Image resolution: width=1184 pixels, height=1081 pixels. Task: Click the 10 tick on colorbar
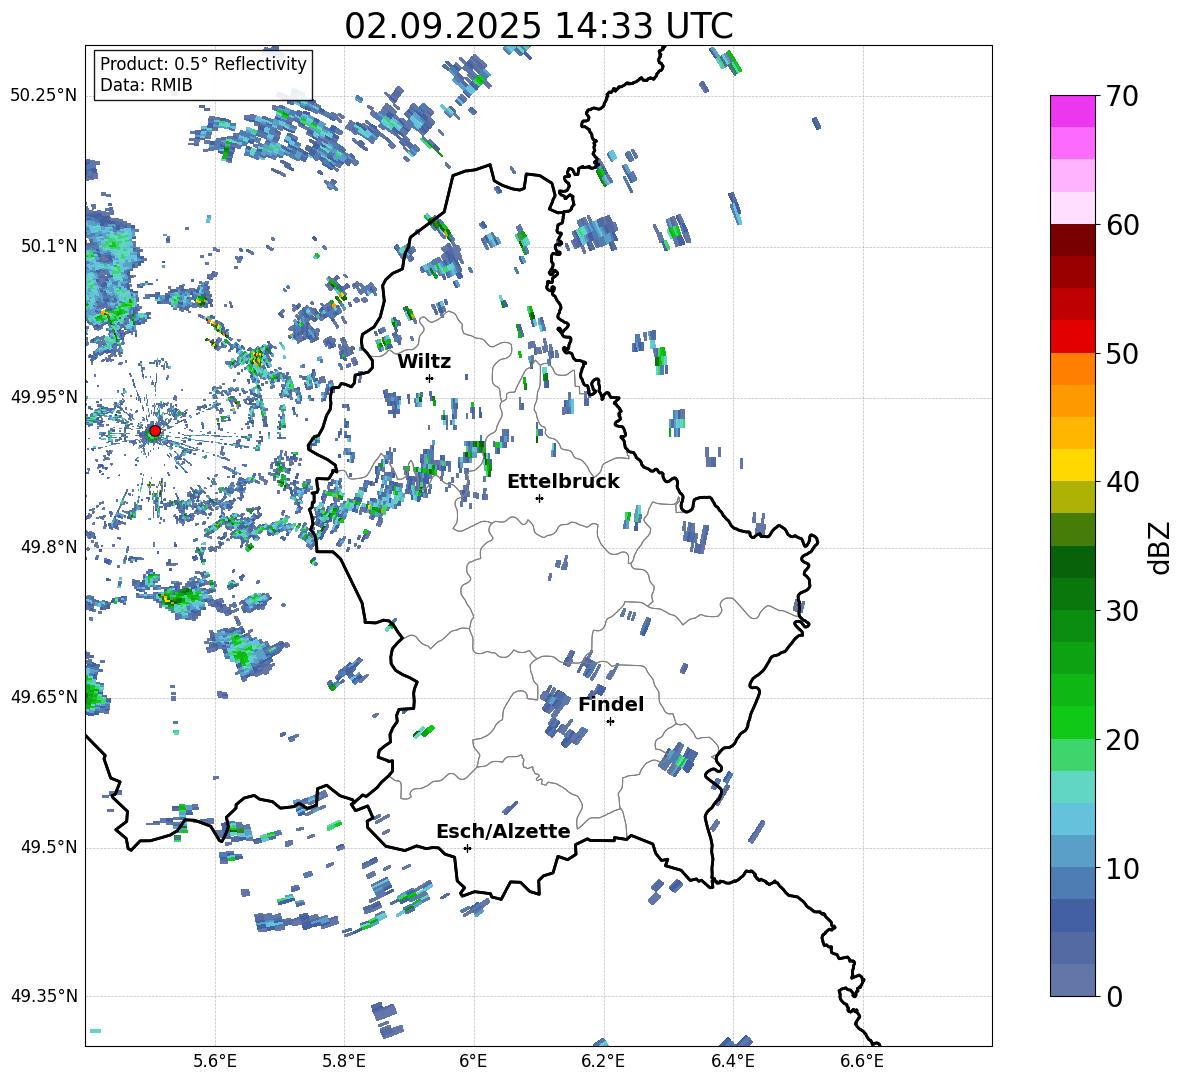pos(1122,869)
